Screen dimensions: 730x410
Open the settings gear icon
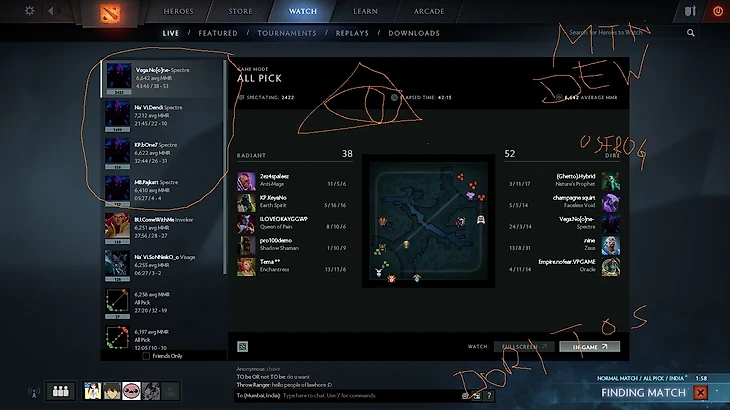(x=29, y=10)
